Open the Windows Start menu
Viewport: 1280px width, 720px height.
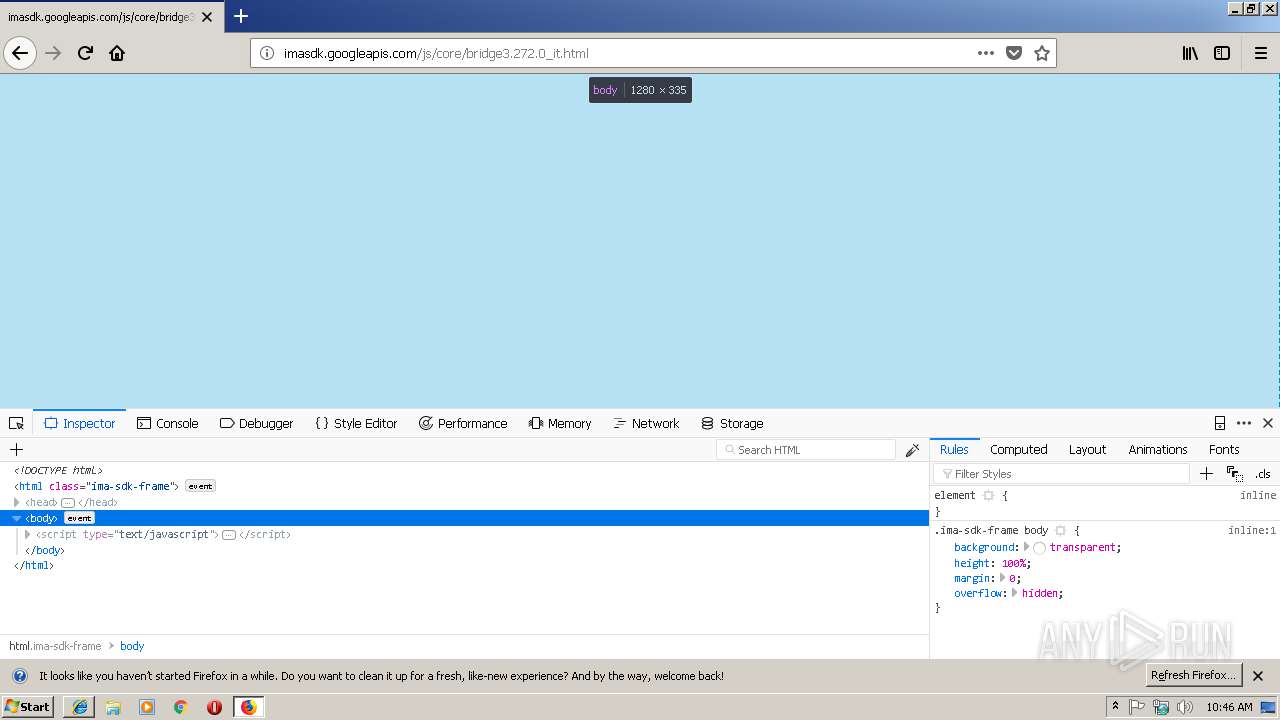(27, 707)
